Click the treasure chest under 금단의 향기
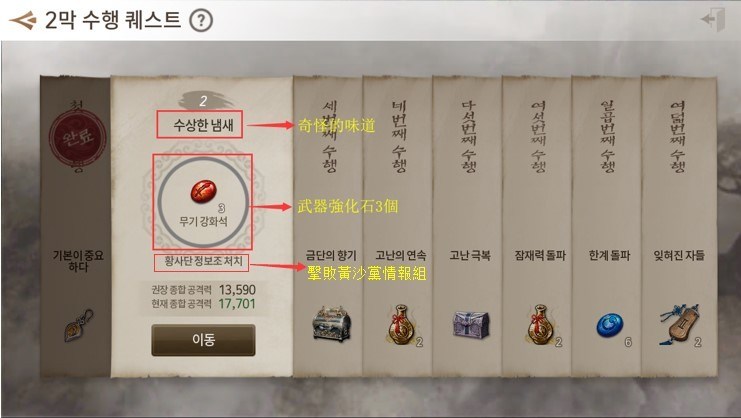The width and height of the screenshot is (741, 418). click(x=331, y=324)
